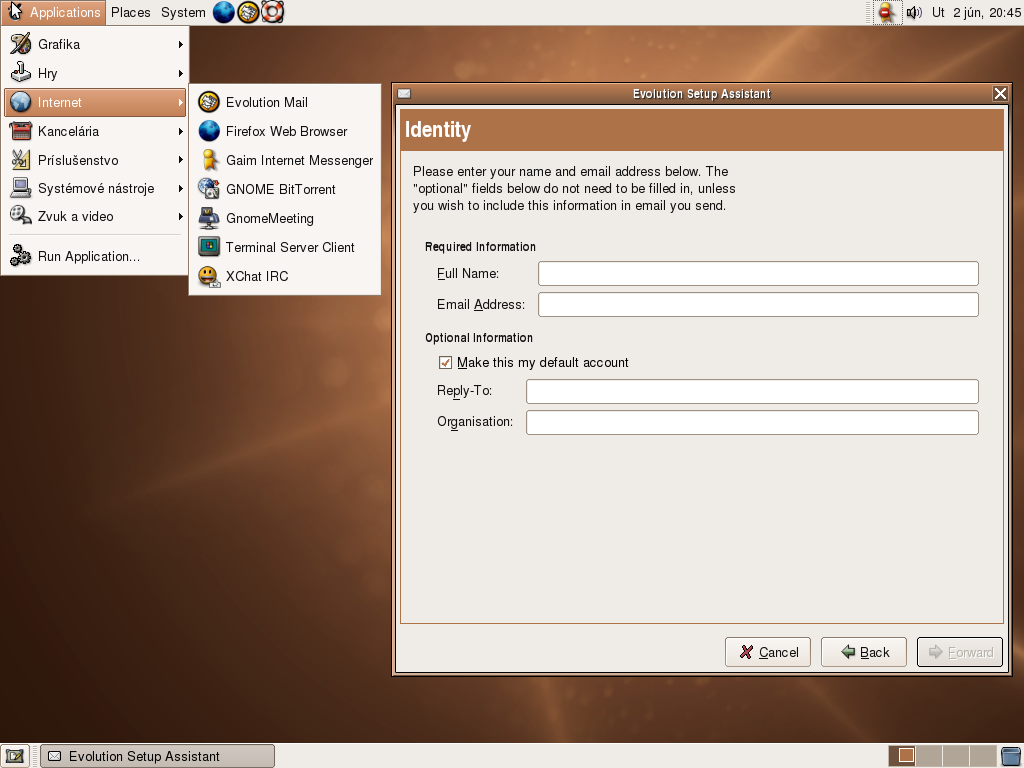Click the Cancel button
The image size is (1024, 768).
click(768, 652)
